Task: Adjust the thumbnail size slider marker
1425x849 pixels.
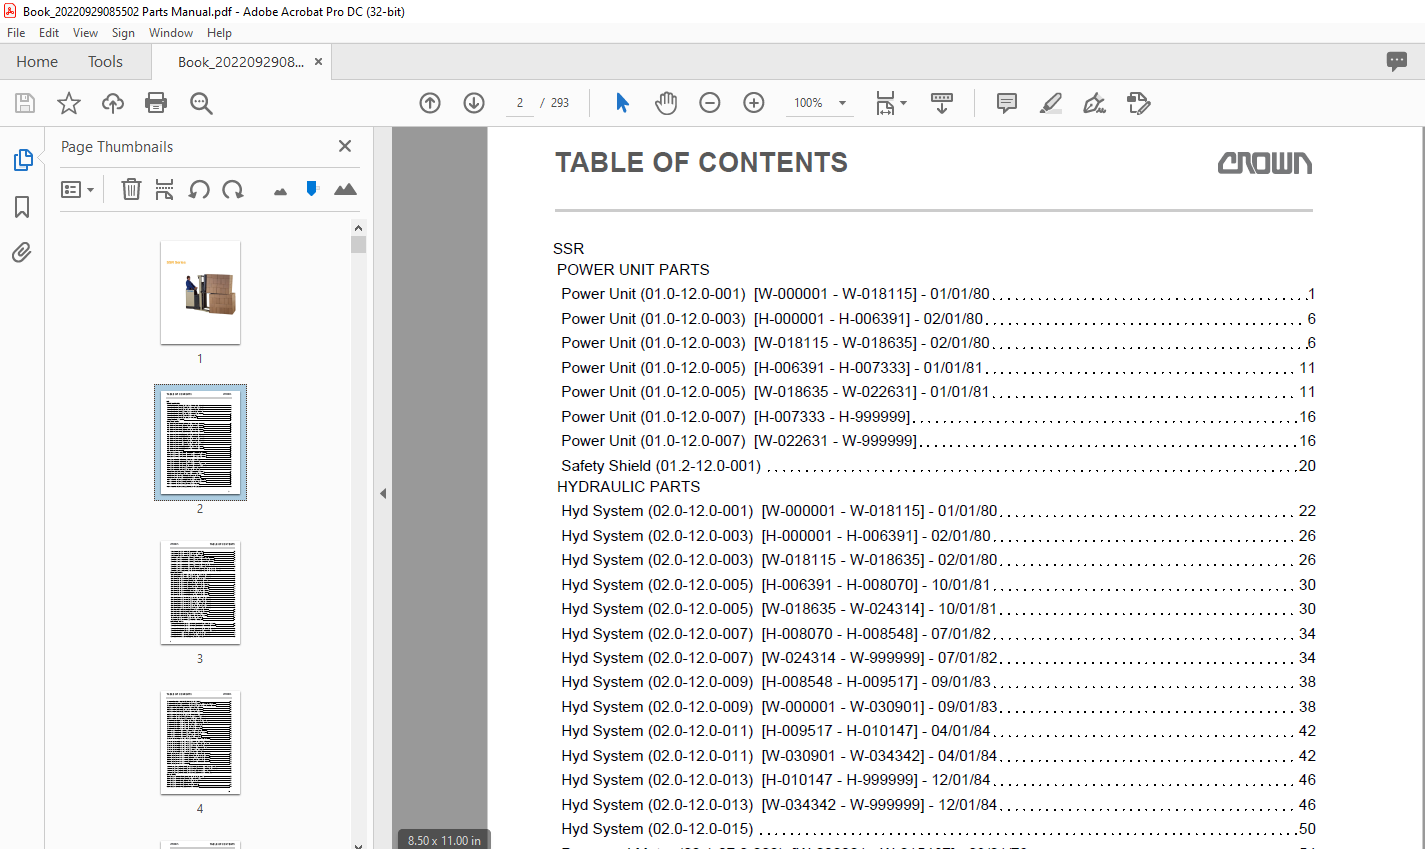Action: click(x=312, y=188)
